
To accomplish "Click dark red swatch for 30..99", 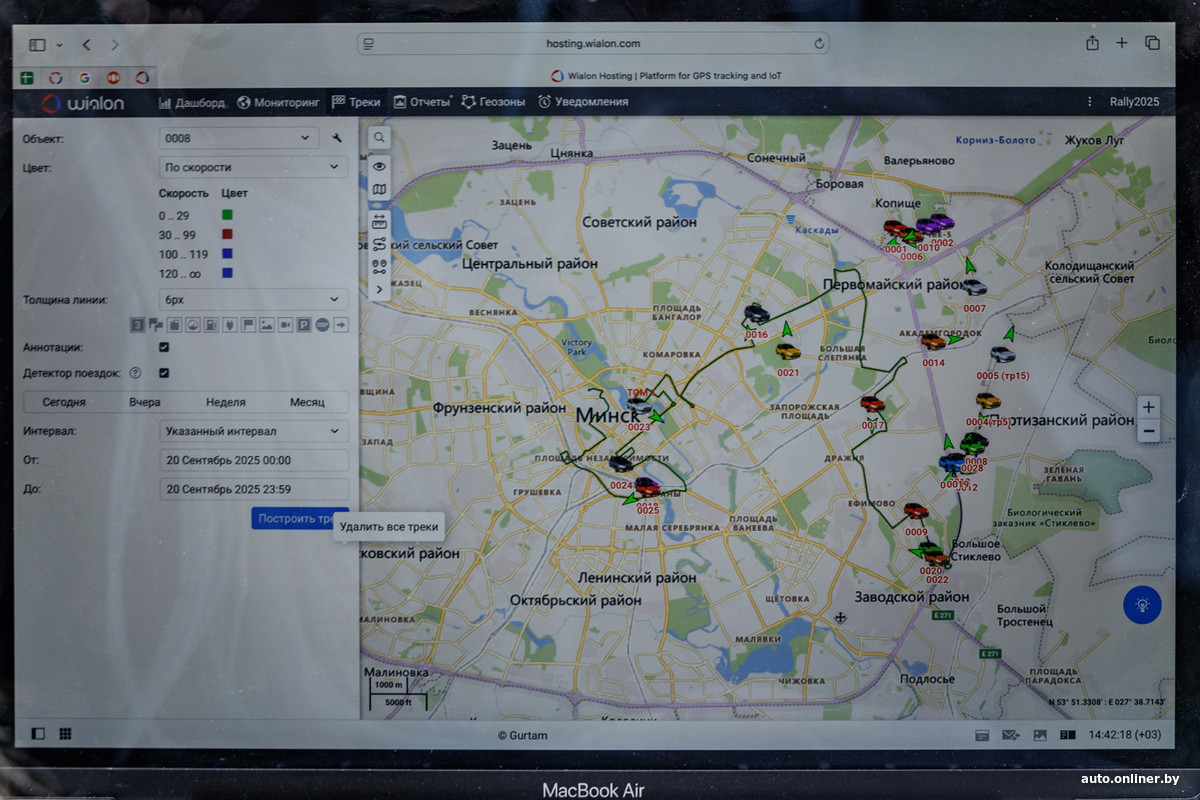I will click(x=228, y=234).
